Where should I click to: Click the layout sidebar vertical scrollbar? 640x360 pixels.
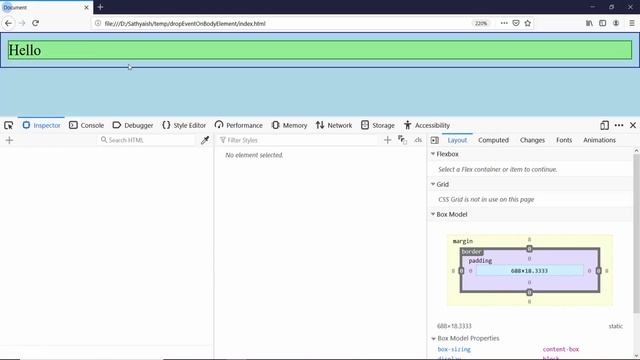pos(636,233)
